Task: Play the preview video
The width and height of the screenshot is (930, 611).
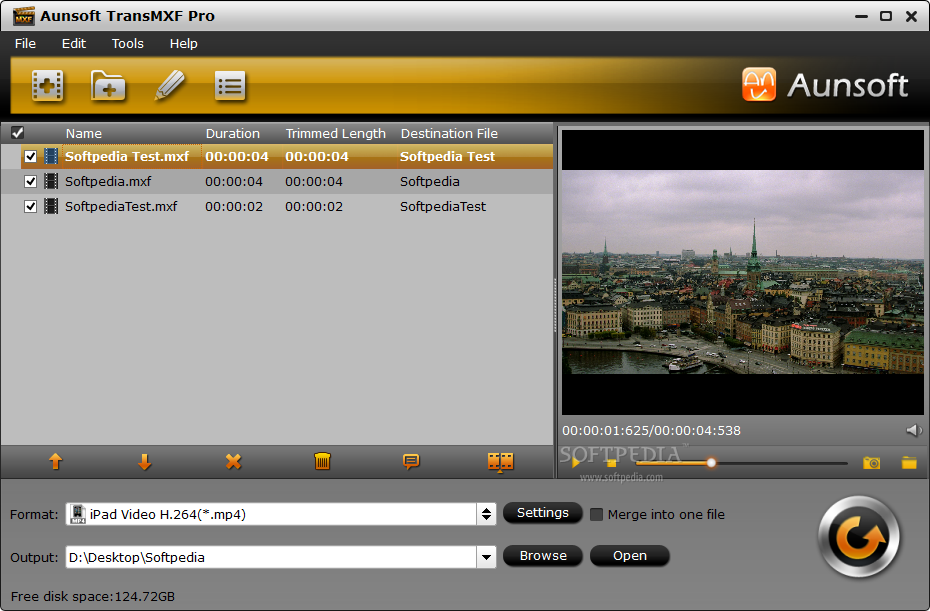Action: pos(576,463)
